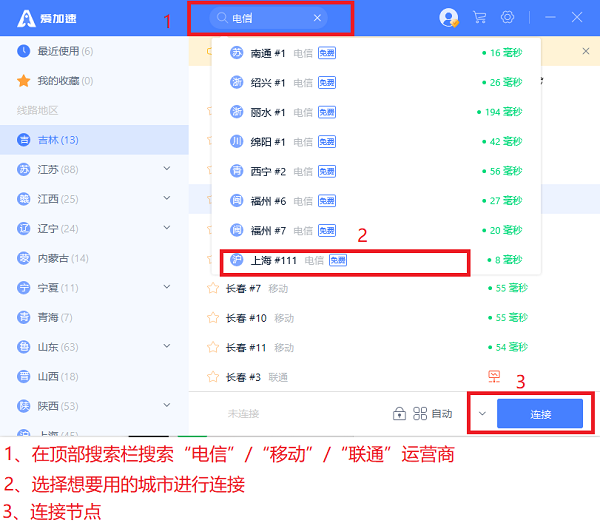Select 南通 #1 电信 search result

(376, 53)
